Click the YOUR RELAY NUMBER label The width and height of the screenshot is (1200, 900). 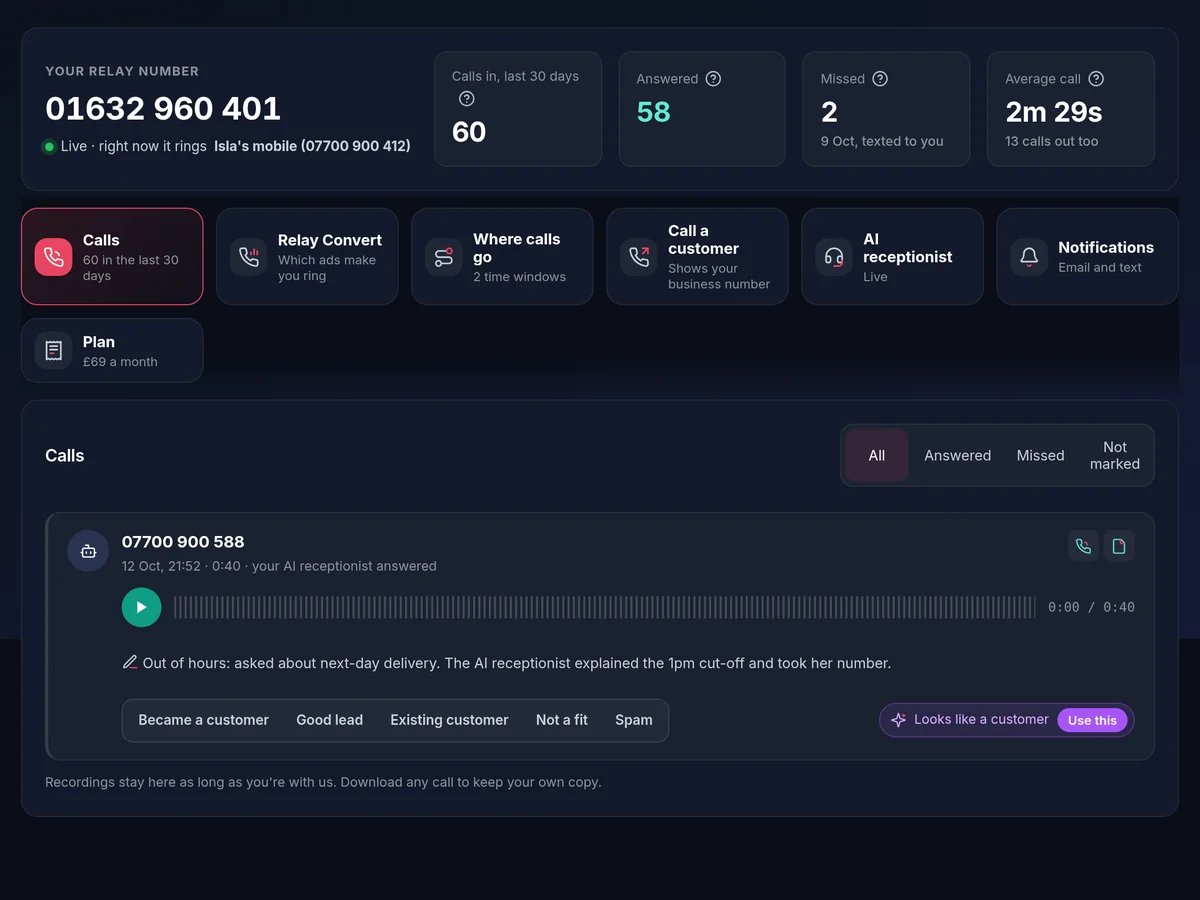122,71
